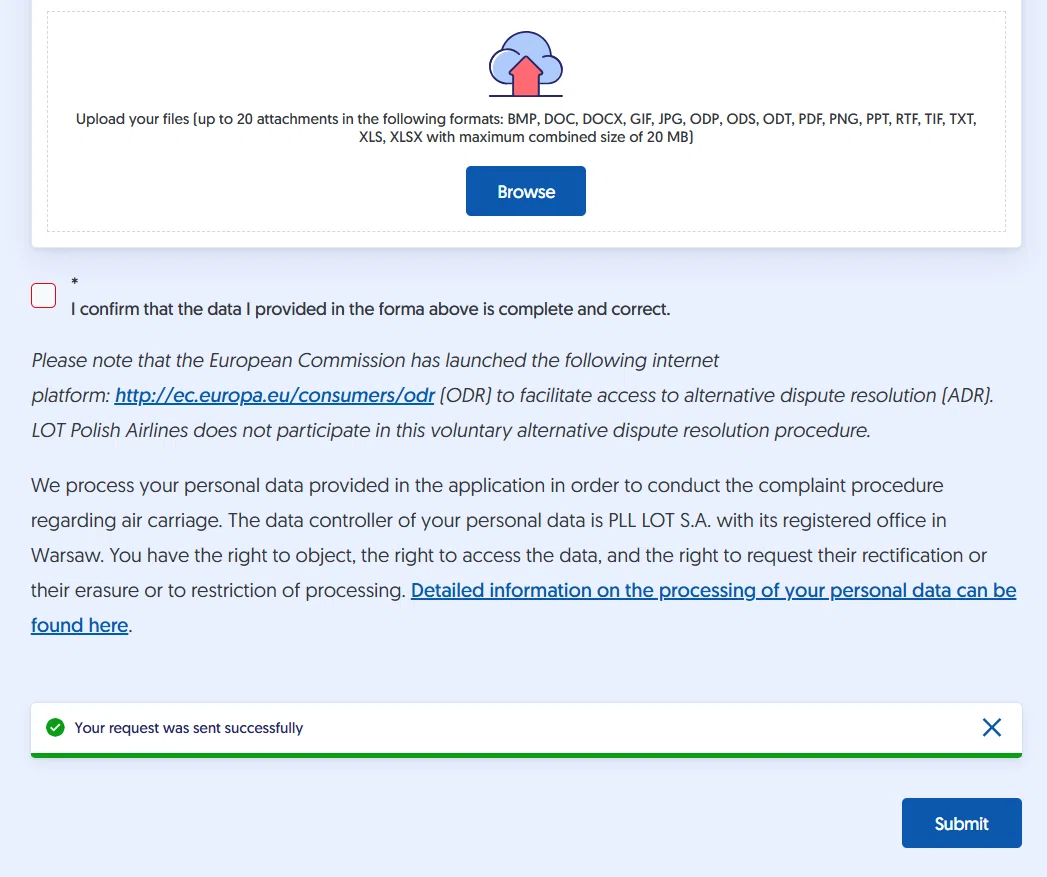
Task: Click the 'found here' link text
Action: (x=79, y=625)
